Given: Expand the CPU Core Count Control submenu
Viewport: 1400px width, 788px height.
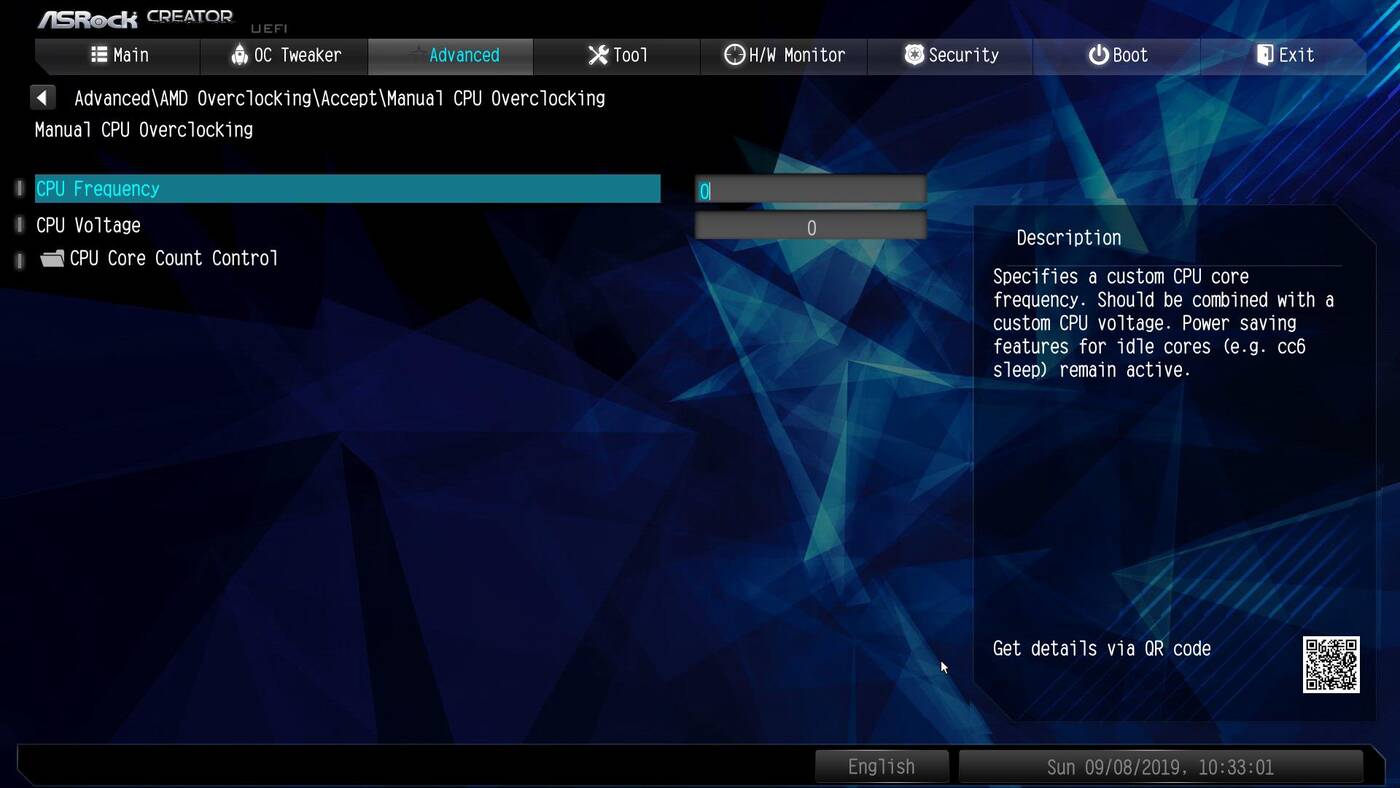Looking at the screenshot, I should [173, 259].
